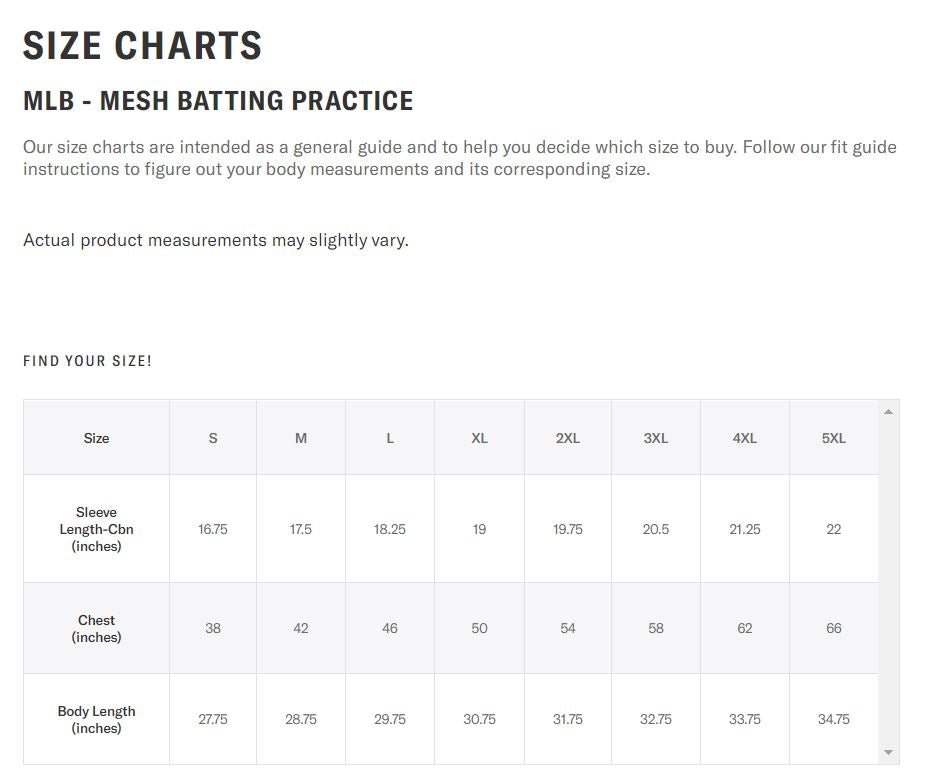This screenshot has height=783, width=937.
Task: Click the FIND YOUR SIZE! label
Action: click(x=88, y=361)
